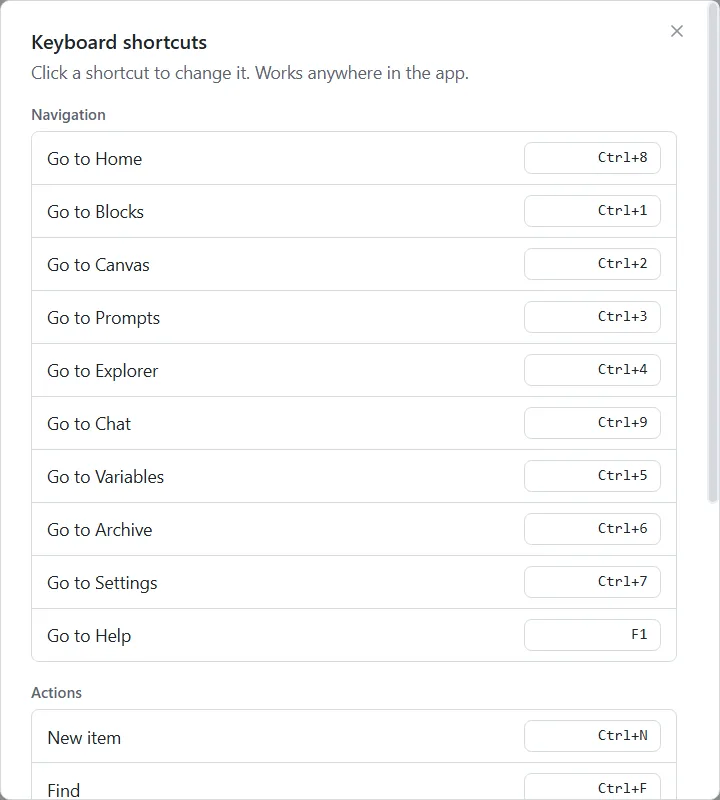This screenshot has height=800, width=720.
Task: Click the 'Actions' section heading
Action: (x=56, y=693)
